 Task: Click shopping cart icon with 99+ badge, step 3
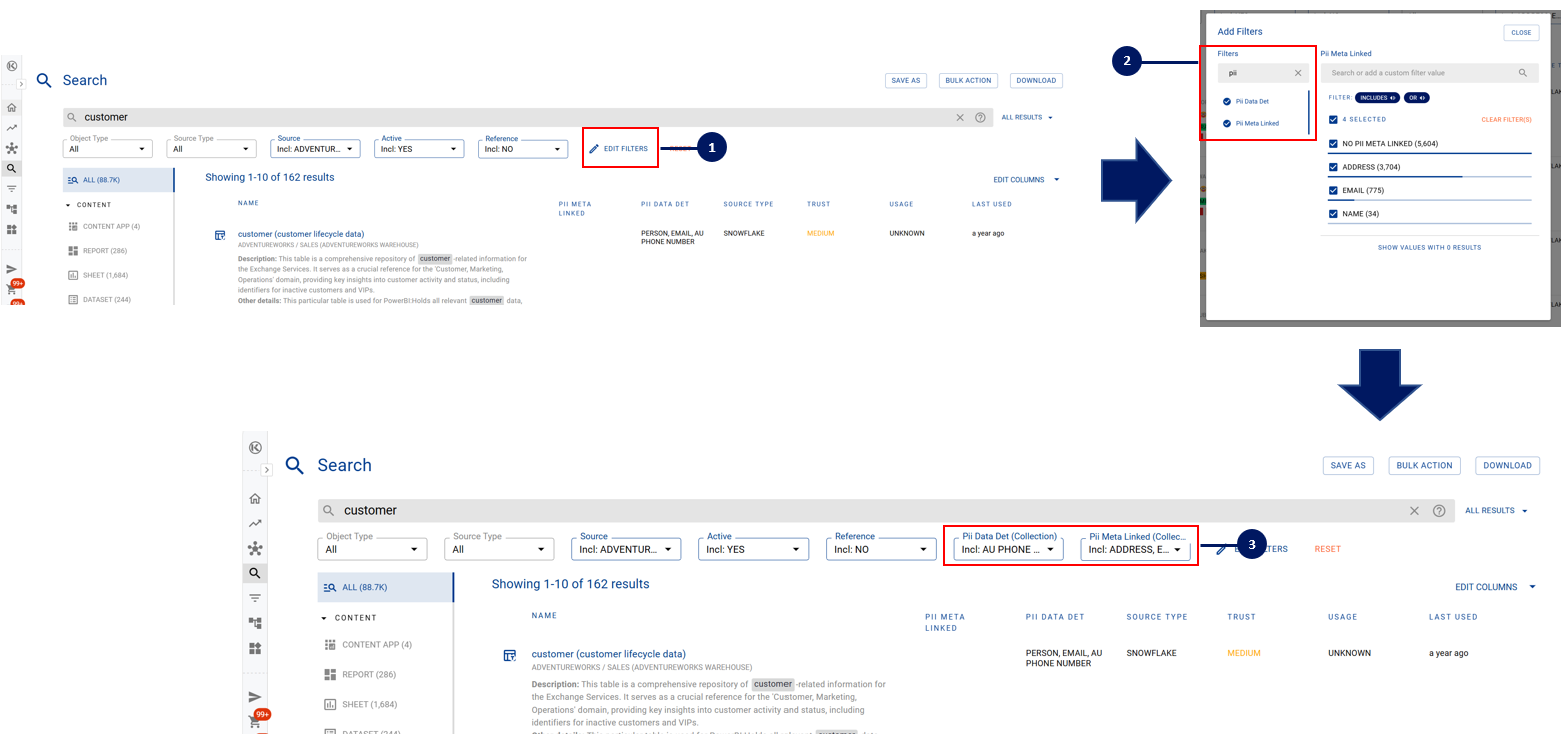pos(254,722)
